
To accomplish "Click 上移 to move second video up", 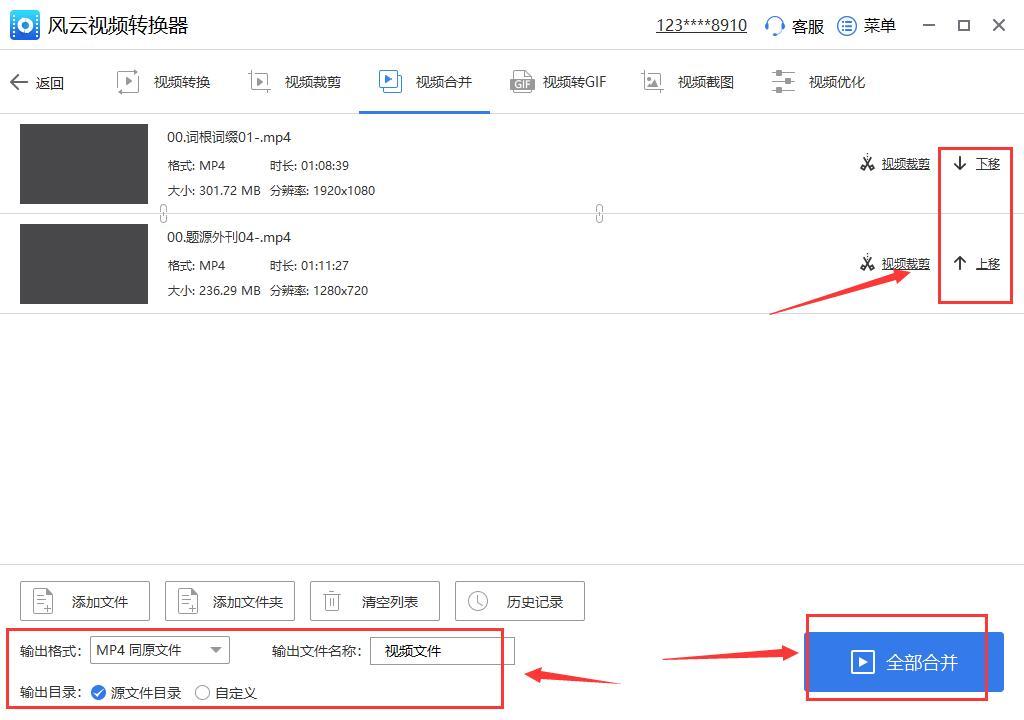I will 988,263.
